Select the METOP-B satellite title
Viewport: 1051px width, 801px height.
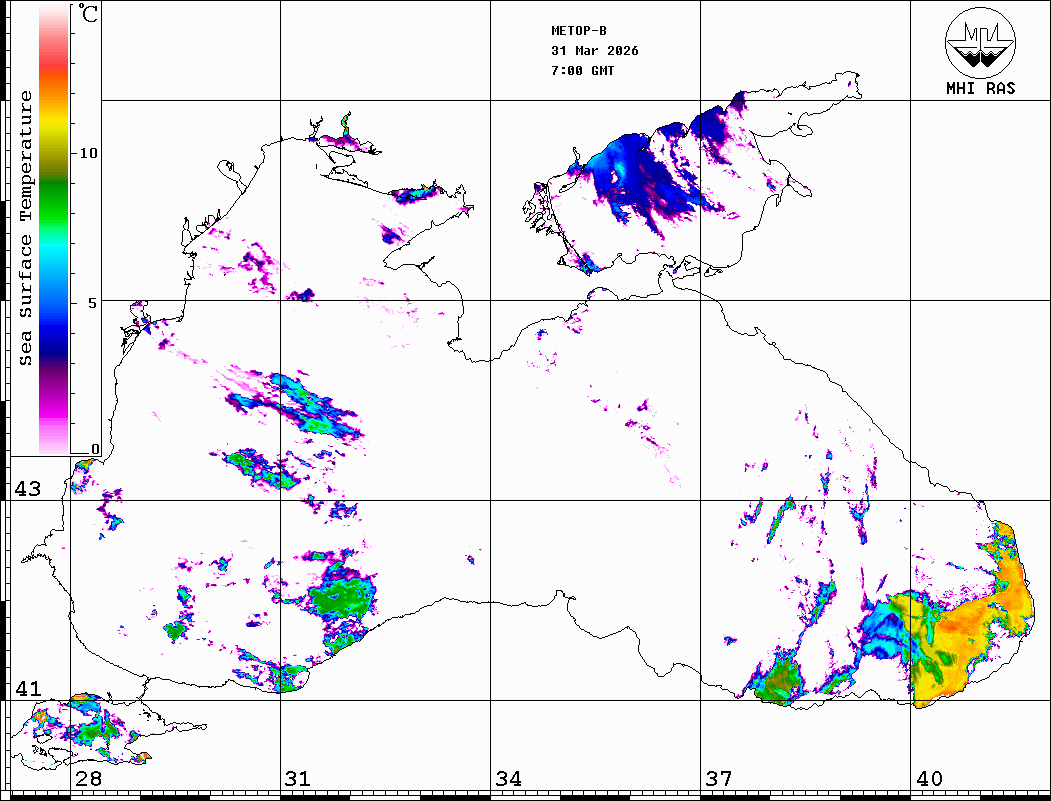coord(579,30)
